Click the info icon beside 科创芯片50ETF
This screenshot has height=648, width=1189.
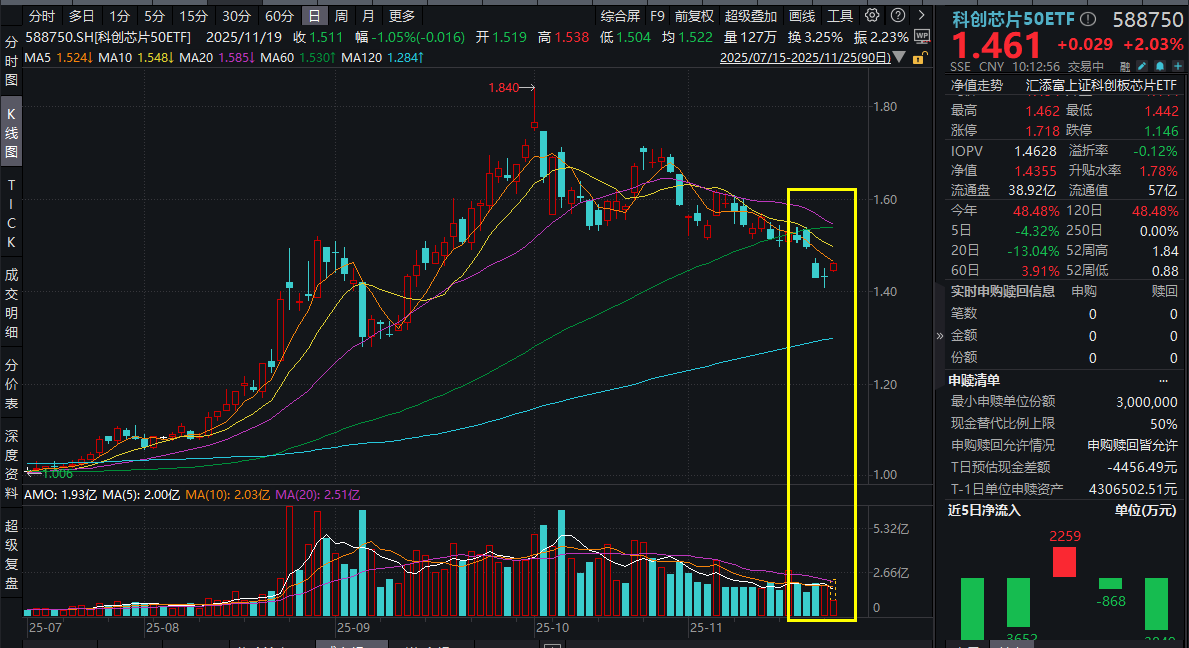tap(1088, 19)
